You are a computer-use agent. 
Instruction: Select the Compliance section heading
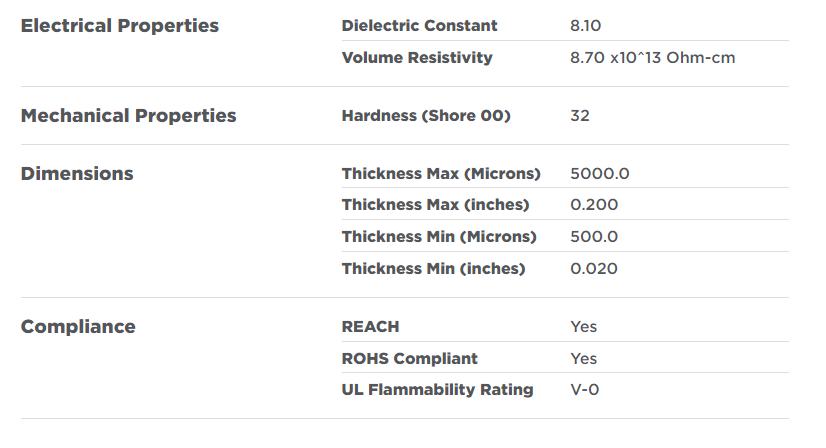pos(78,326)
